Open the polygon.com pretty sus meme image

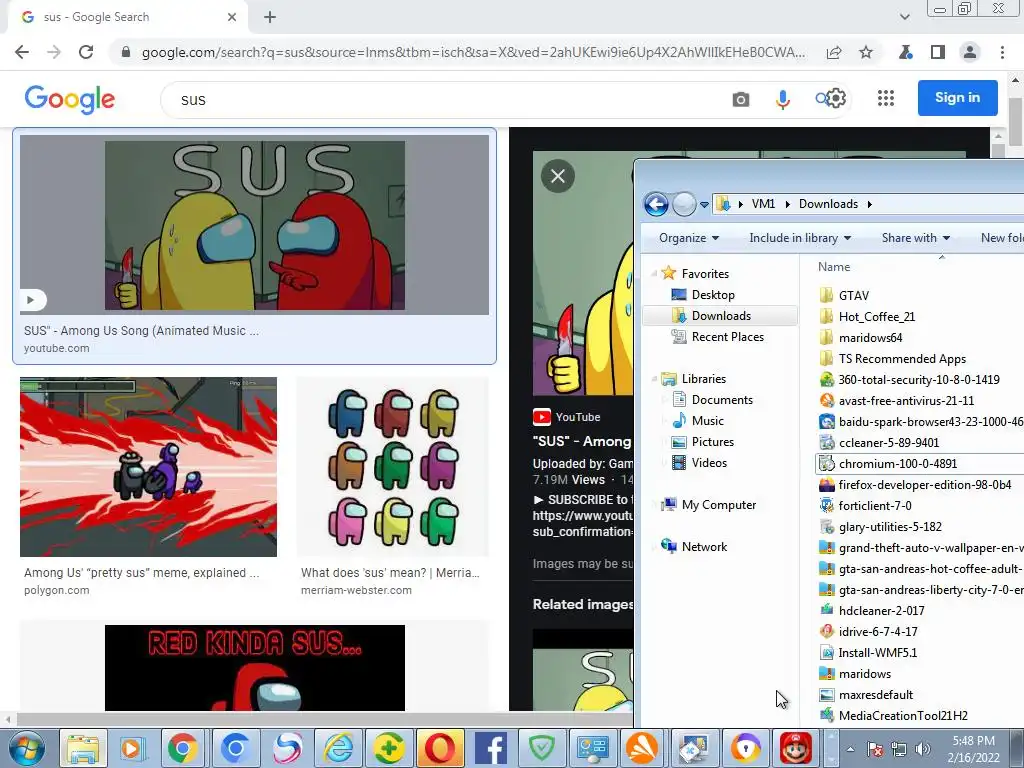148,467
